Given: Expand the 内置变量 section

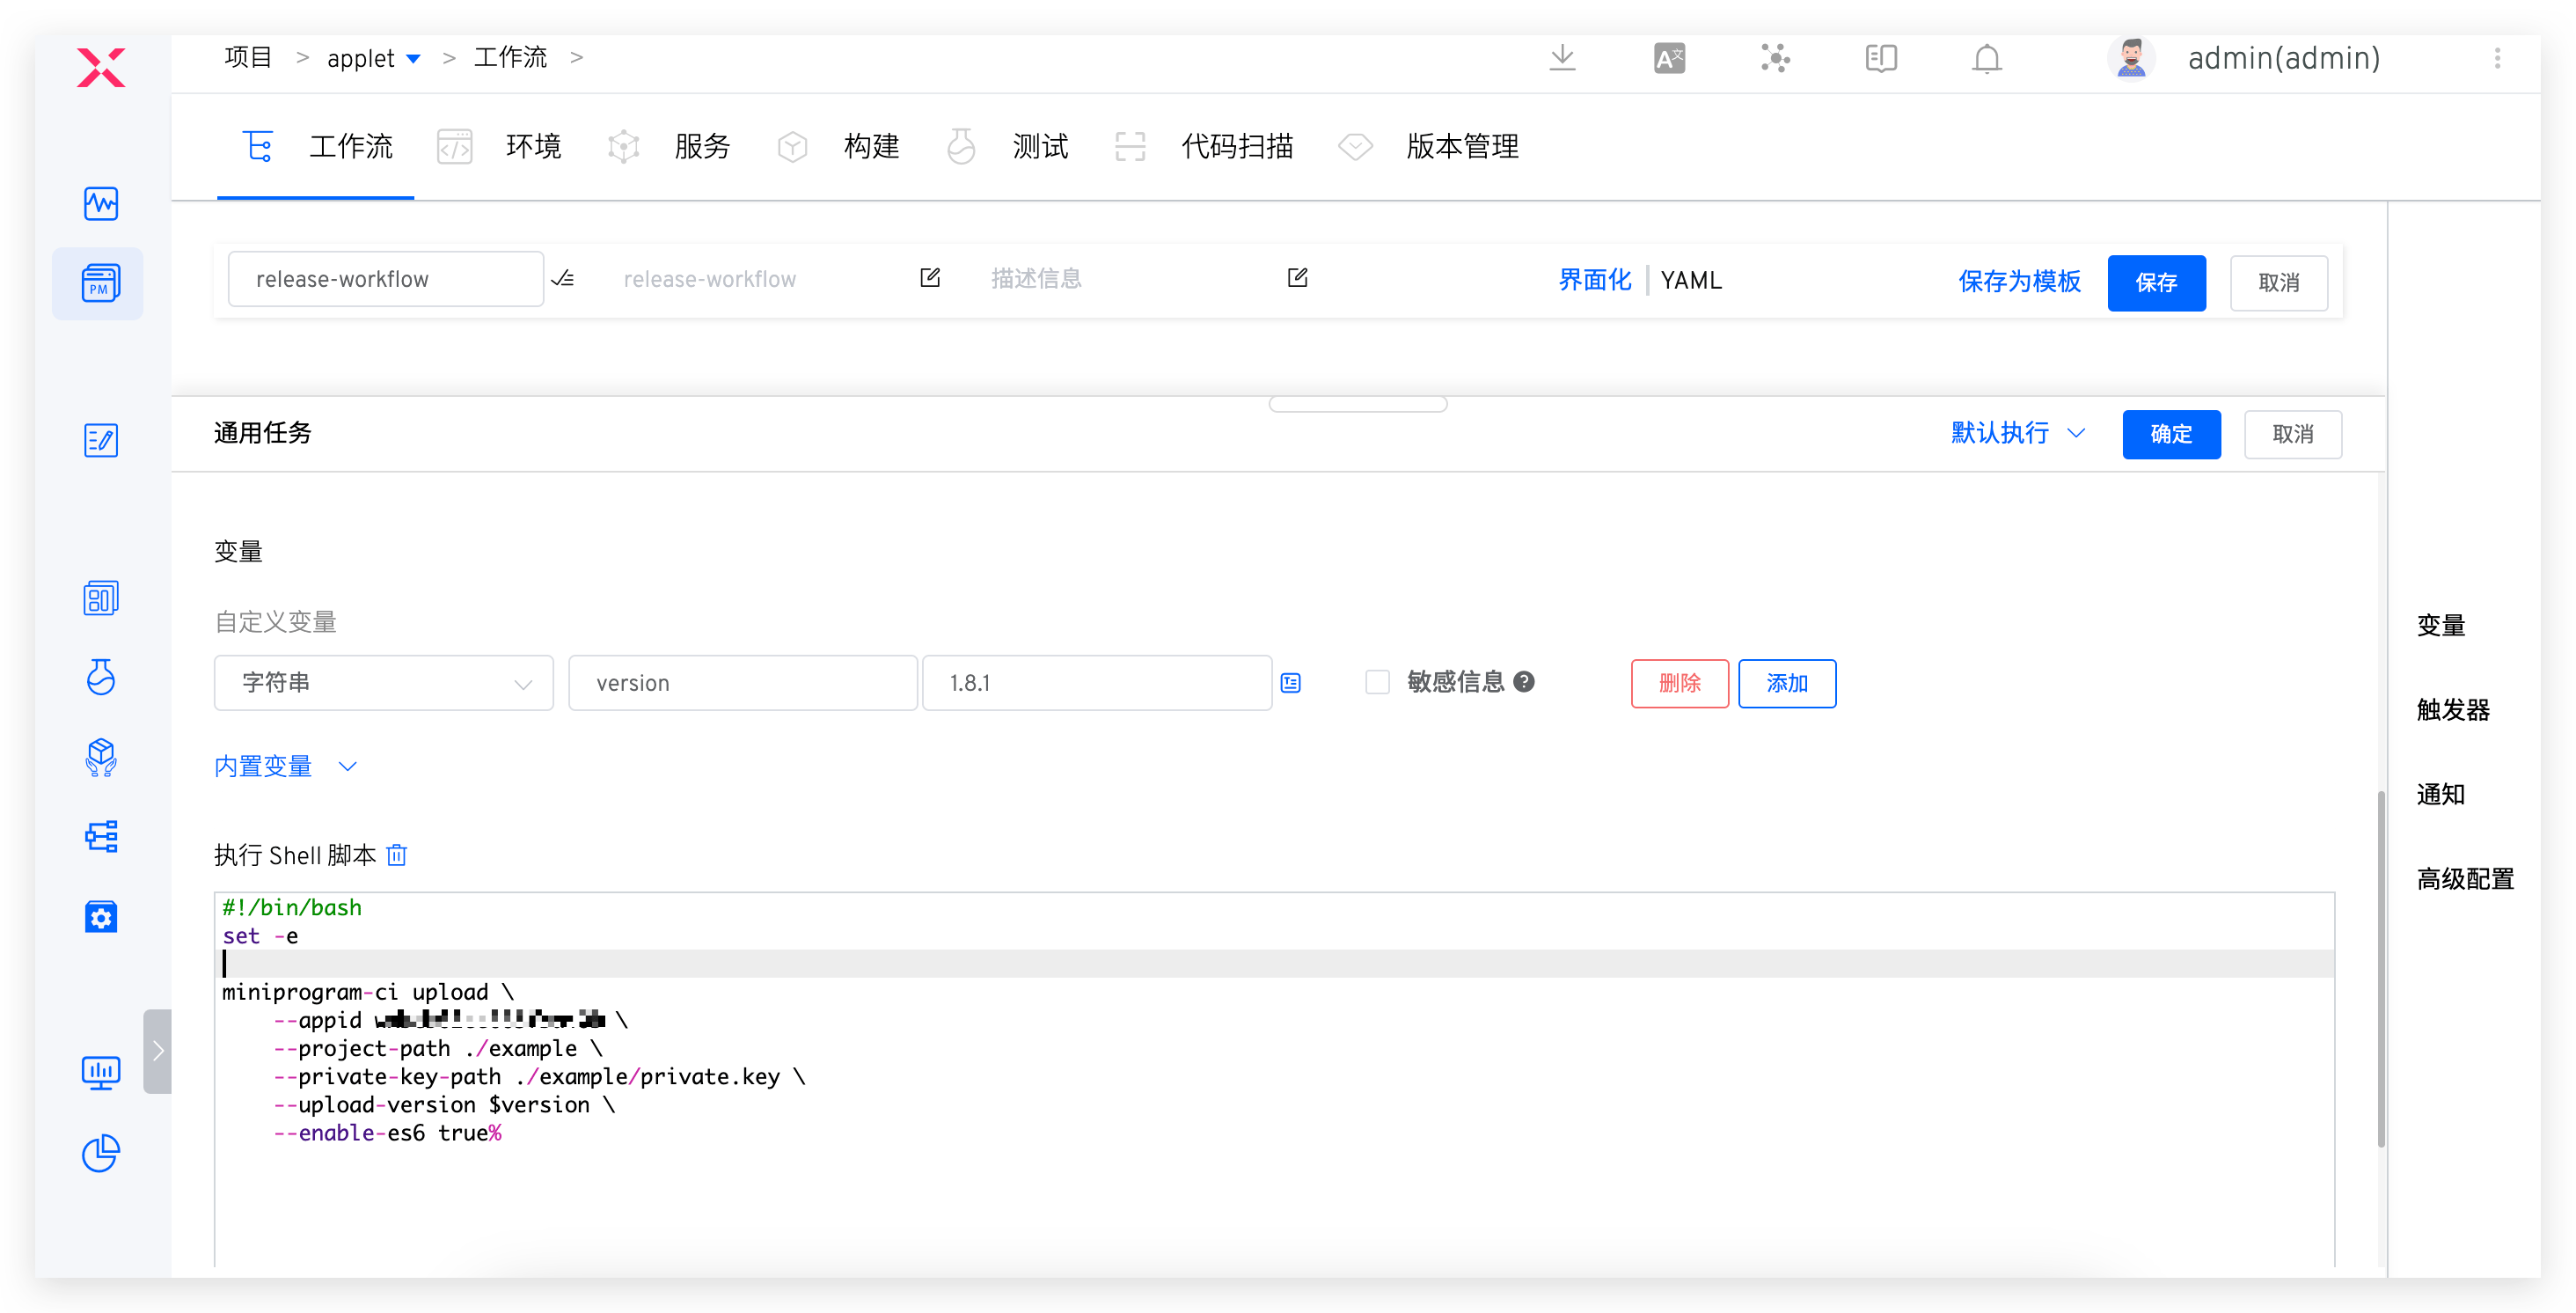Looking at the screenshot, I should pos(286,766).
